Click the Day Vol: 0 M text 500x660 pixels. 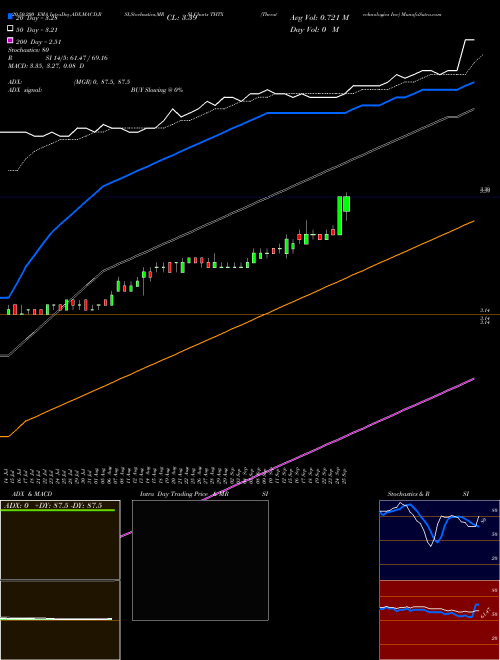click(314, 29)
